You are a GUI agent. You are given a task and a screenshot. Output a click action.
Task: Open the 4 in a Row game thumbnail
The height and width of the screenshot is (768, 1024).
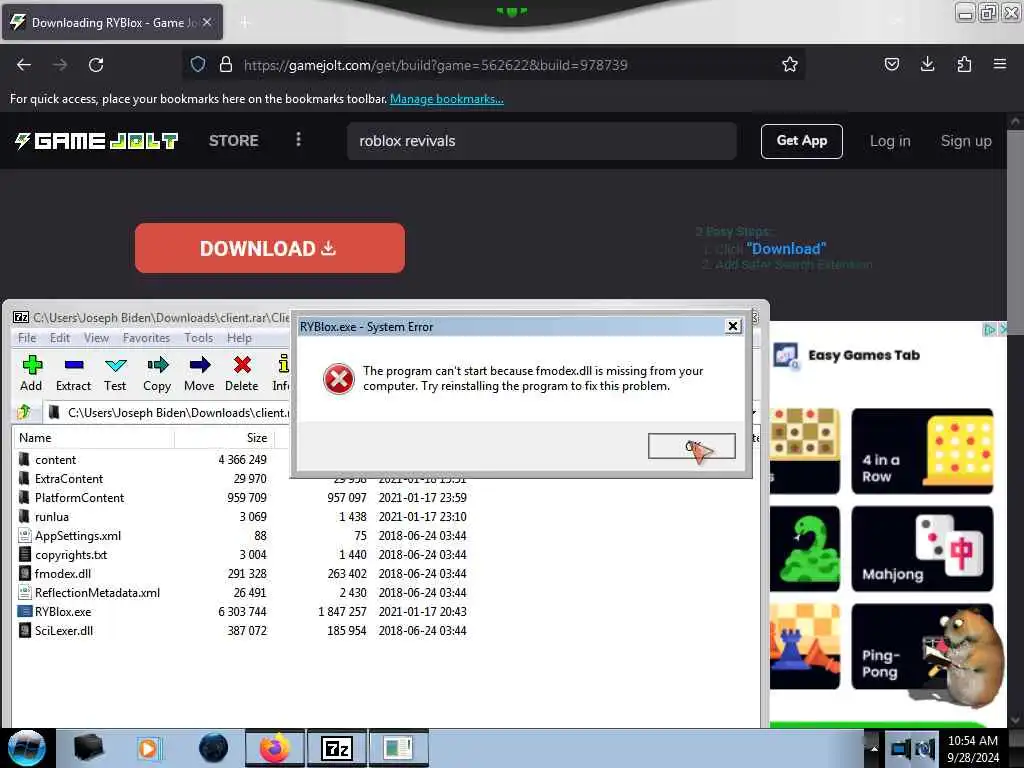click(922, 451)
